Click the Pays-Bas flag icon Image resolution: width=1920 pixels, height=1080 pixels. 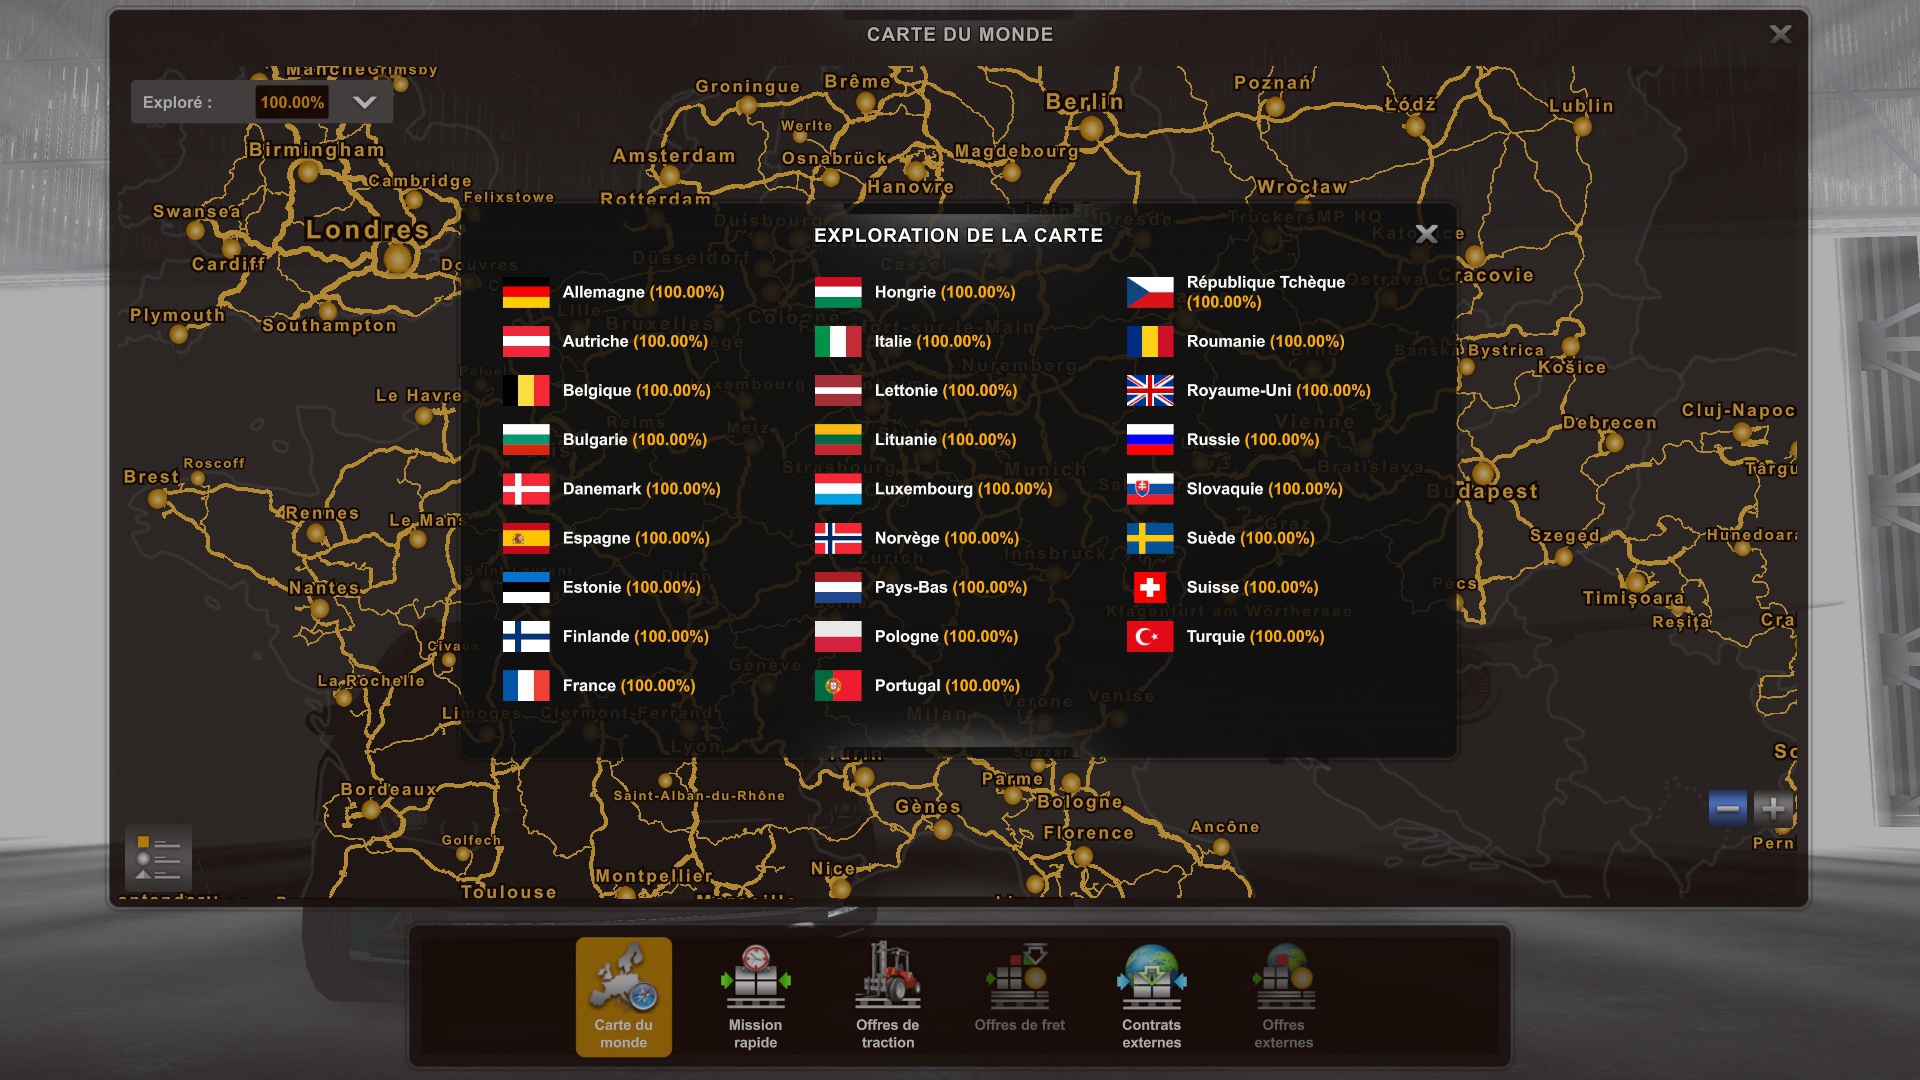pyautogui.click(x=838, y=587)
